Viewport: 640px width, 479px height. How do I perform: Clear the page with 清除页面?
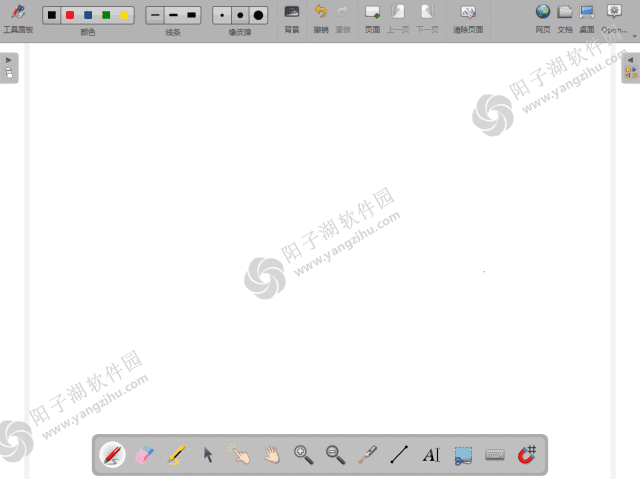point(468,18)
